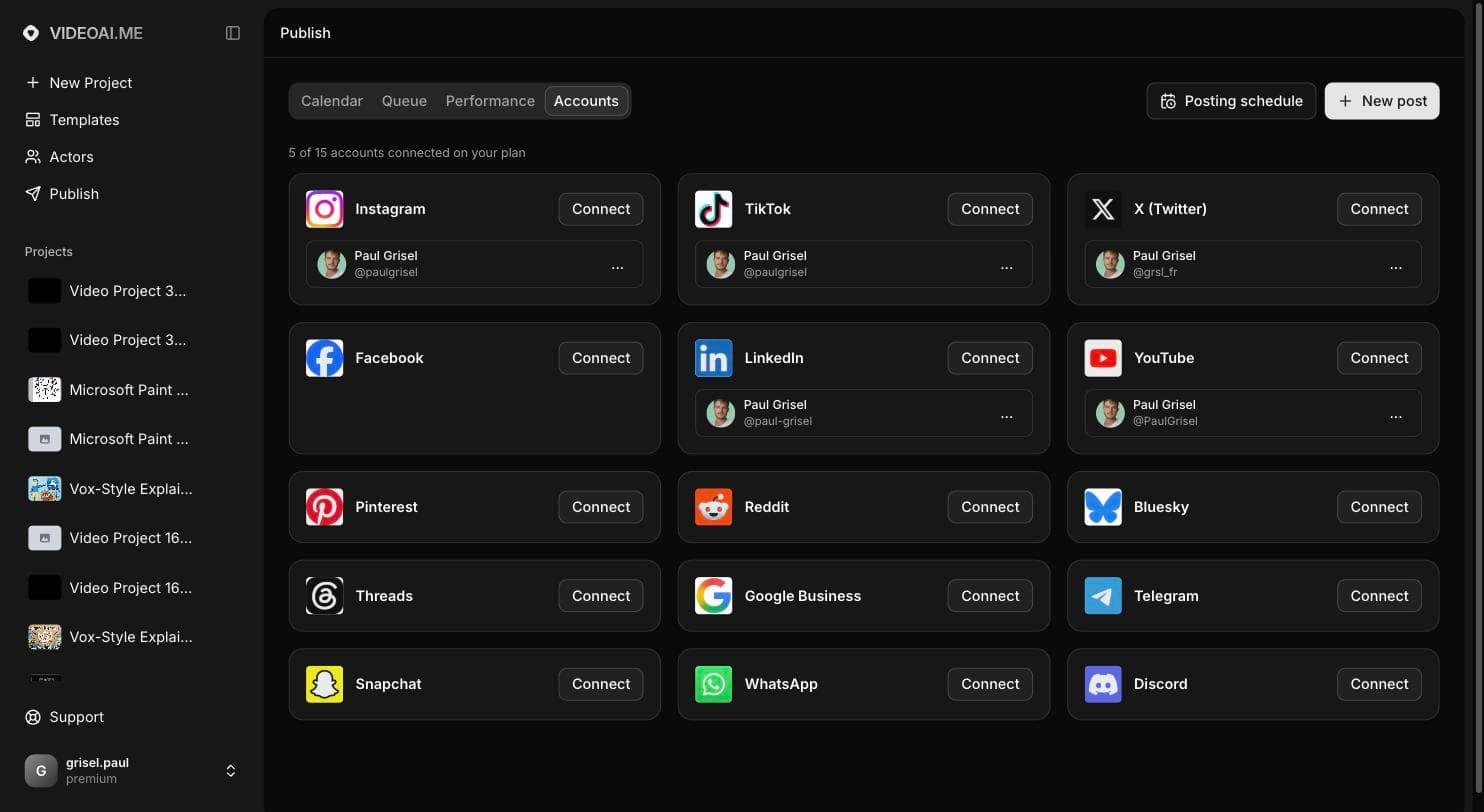The width and height of the screenshot is (1484, 812).
Task: Connect a YouTube account
Action: (1379, 358)
